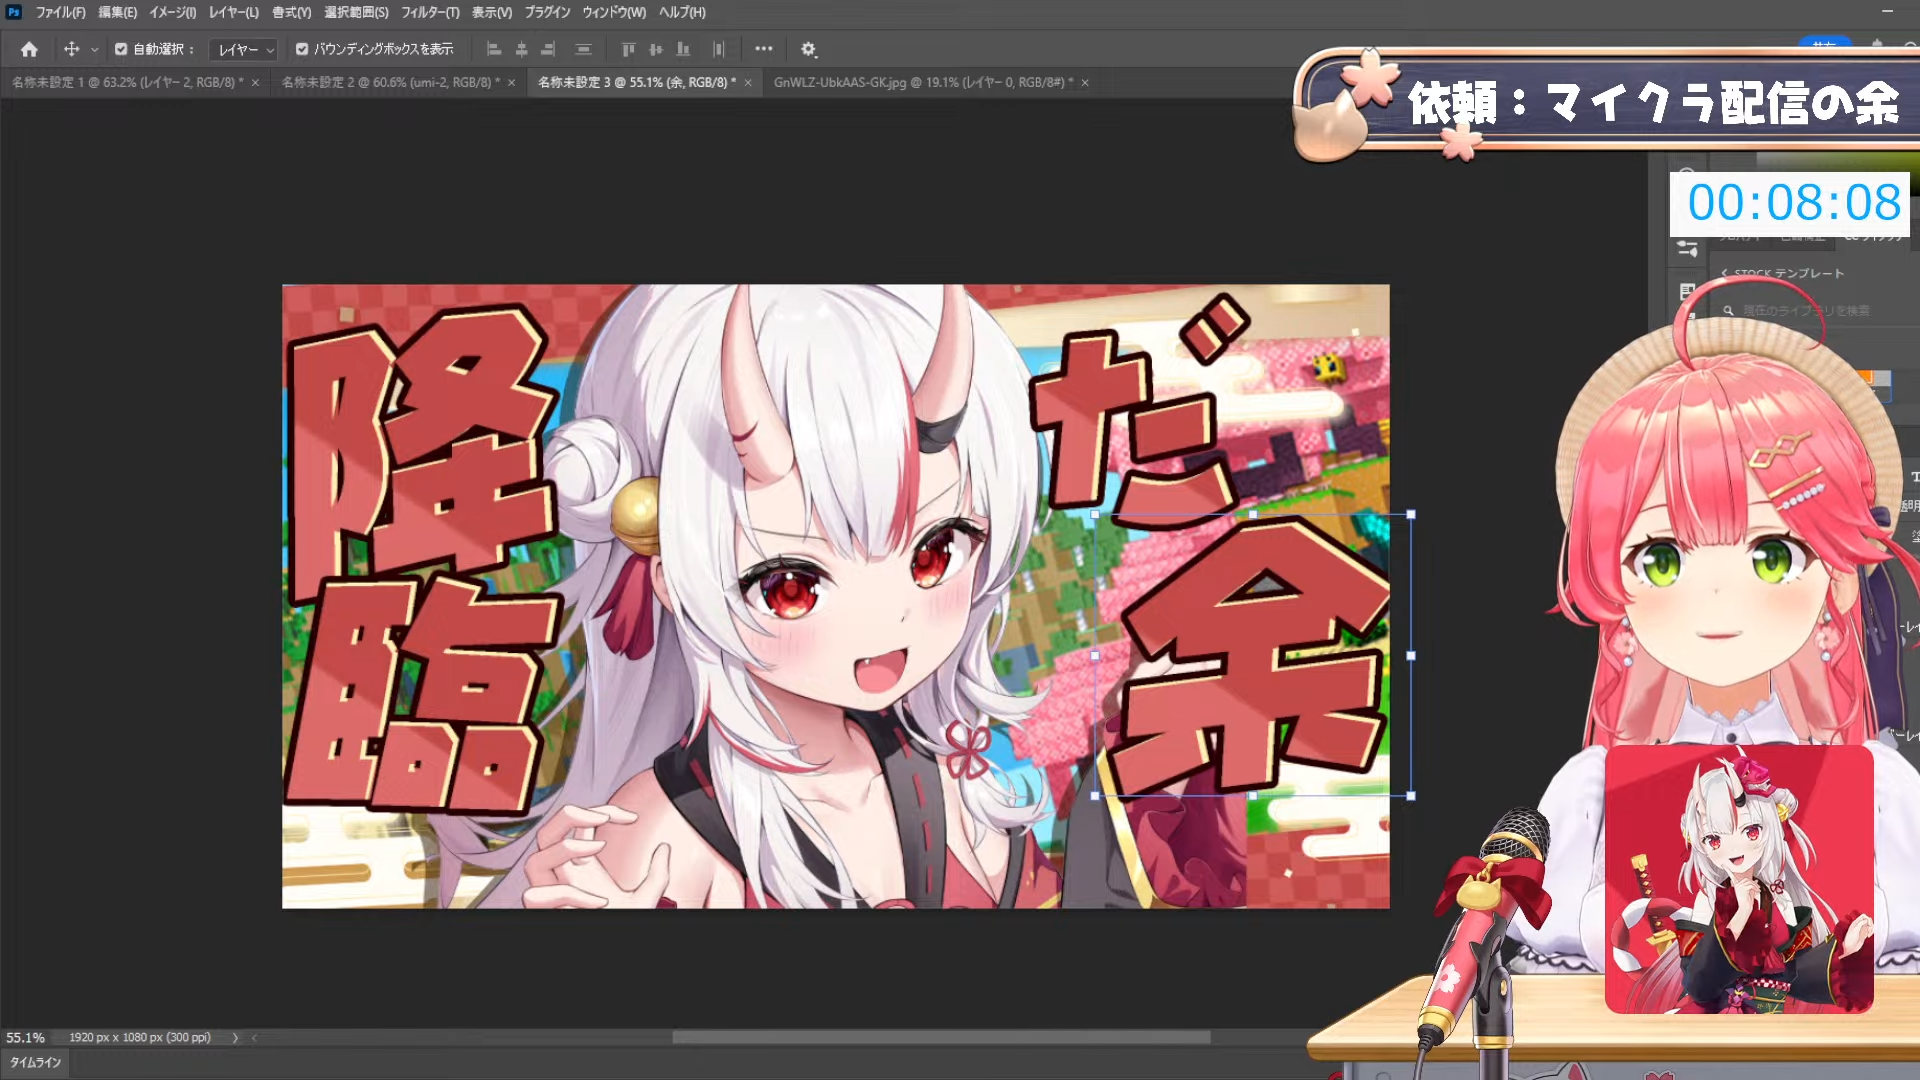Open the ファイル(F) menu
1920x1080 pixels.
click(x=61, y=12)
